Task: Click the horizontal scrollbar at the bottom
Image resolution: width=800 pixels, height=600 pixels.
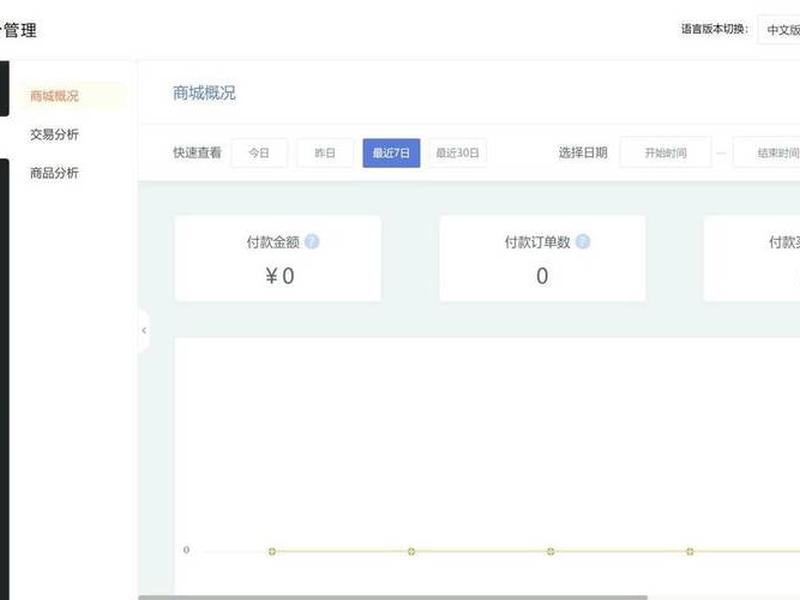Action: click(393, 597)
